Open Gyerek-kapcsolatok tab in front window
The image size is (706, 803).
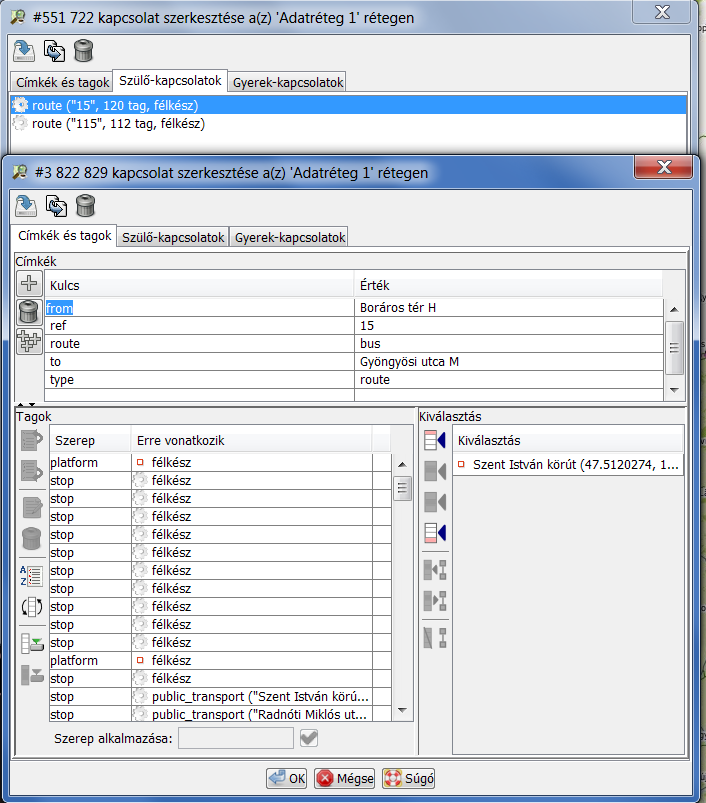coord(289,238)
